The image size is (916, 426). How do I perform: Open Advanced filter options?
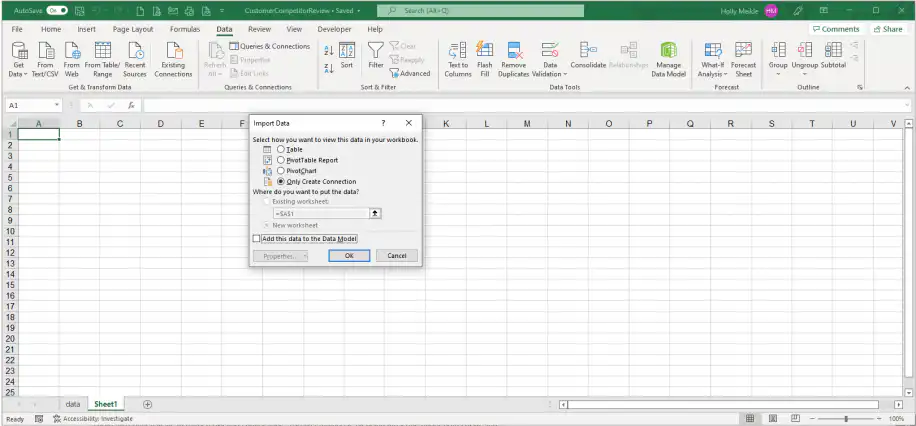pos(410,74)
